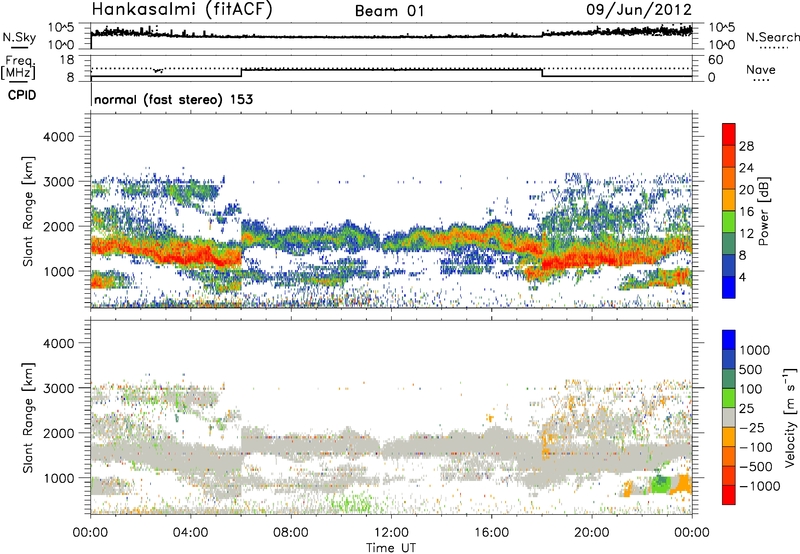Click the '1000' value on velocity colorbar
The height and width of the screenshot is (554, 800).
(x=754, y=350)
